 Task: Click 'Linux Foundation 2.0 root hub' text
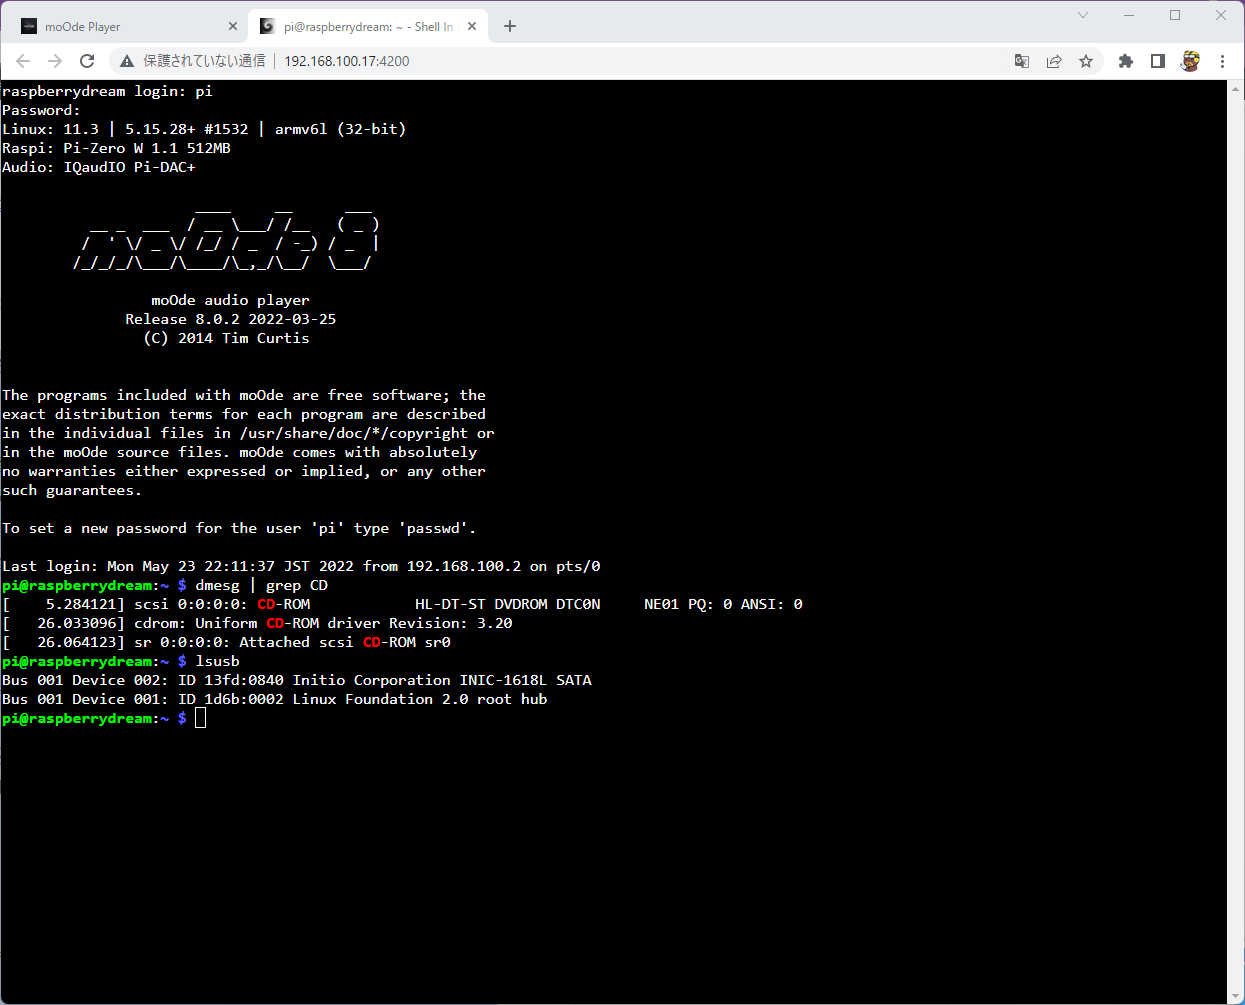pos(420,699)
